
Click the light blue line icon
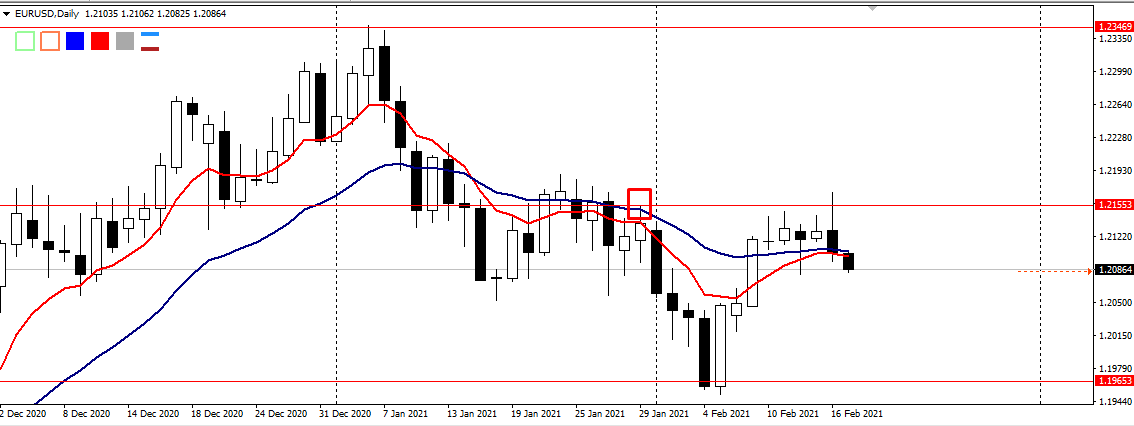pos(150,35)
